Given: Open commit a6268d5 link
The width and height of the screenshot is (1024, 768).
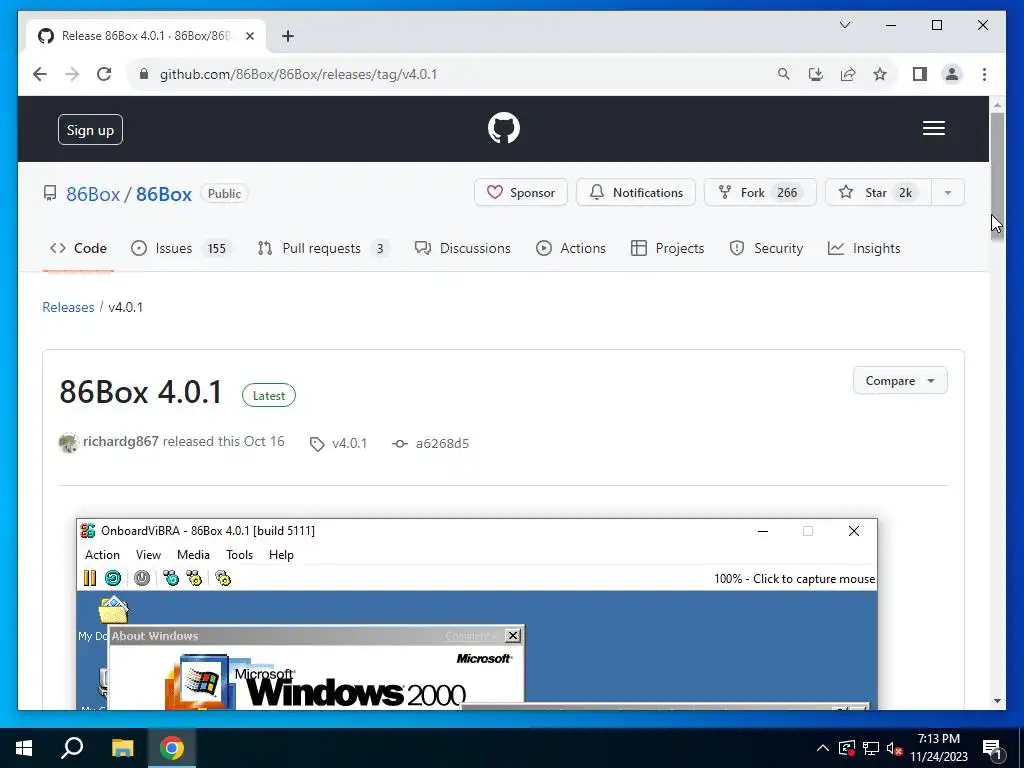Looking at the screenshot, I should coord(431,443).
